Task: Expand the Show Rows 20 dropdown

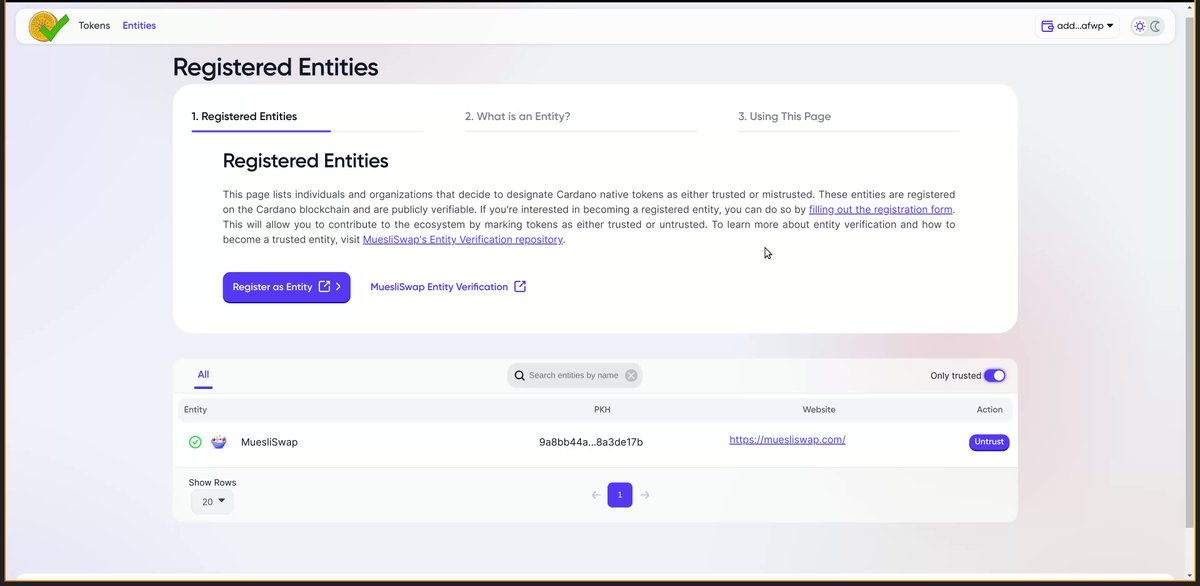Action: (212, 501)
